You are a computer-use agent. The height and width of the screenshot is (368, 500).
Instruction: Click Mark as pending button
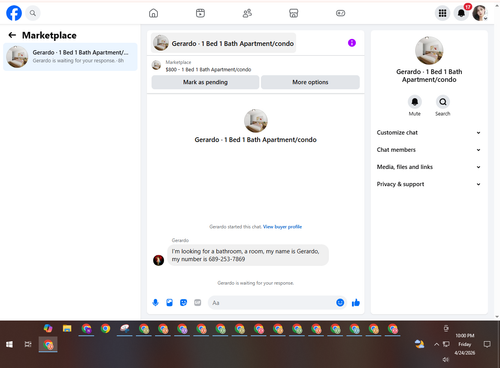205,82
